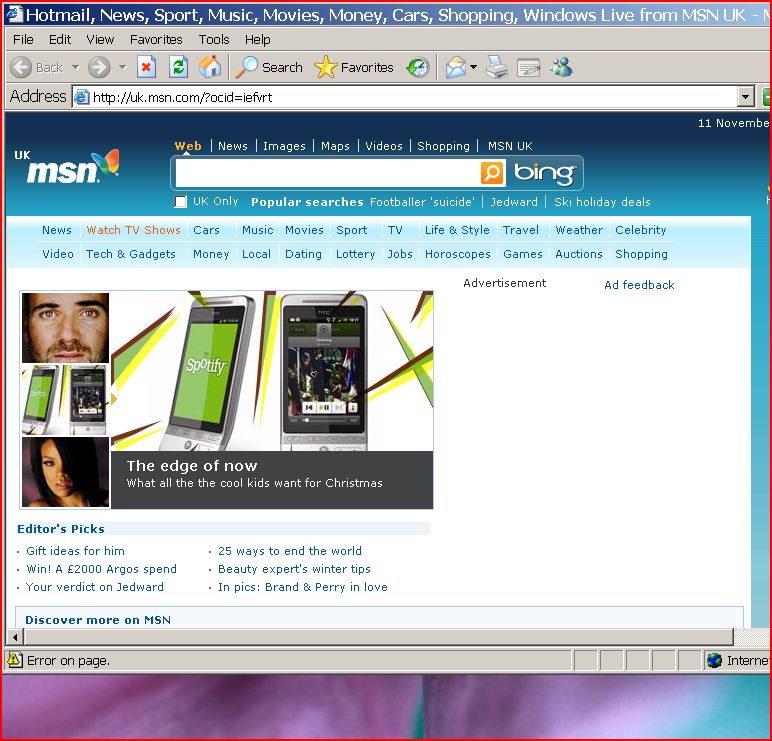Open Win! A £2000 Argos spend link
This screenshot has height=741, width=772.
[x=101, y=569]
